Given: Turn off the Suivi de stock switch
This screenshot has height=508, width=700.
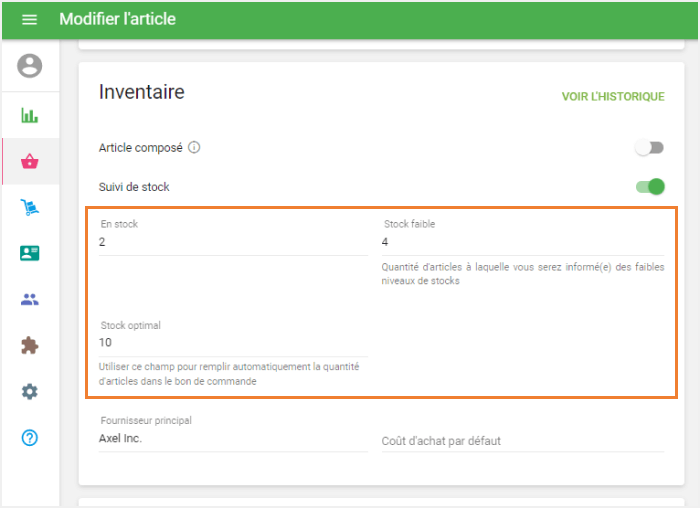Looking at the screenshot, I should (x=649, y=186).
